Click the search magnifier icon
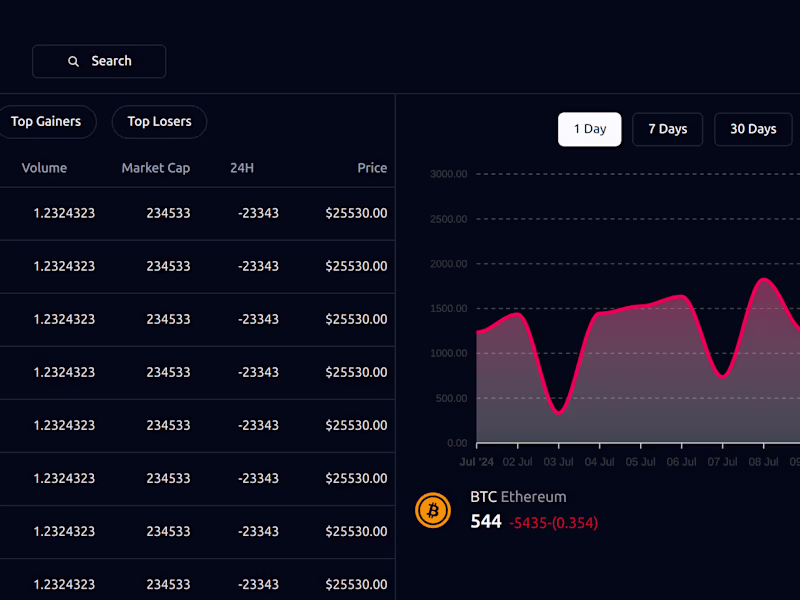Screen dimensions: 800x600 (x=73, y=61)
